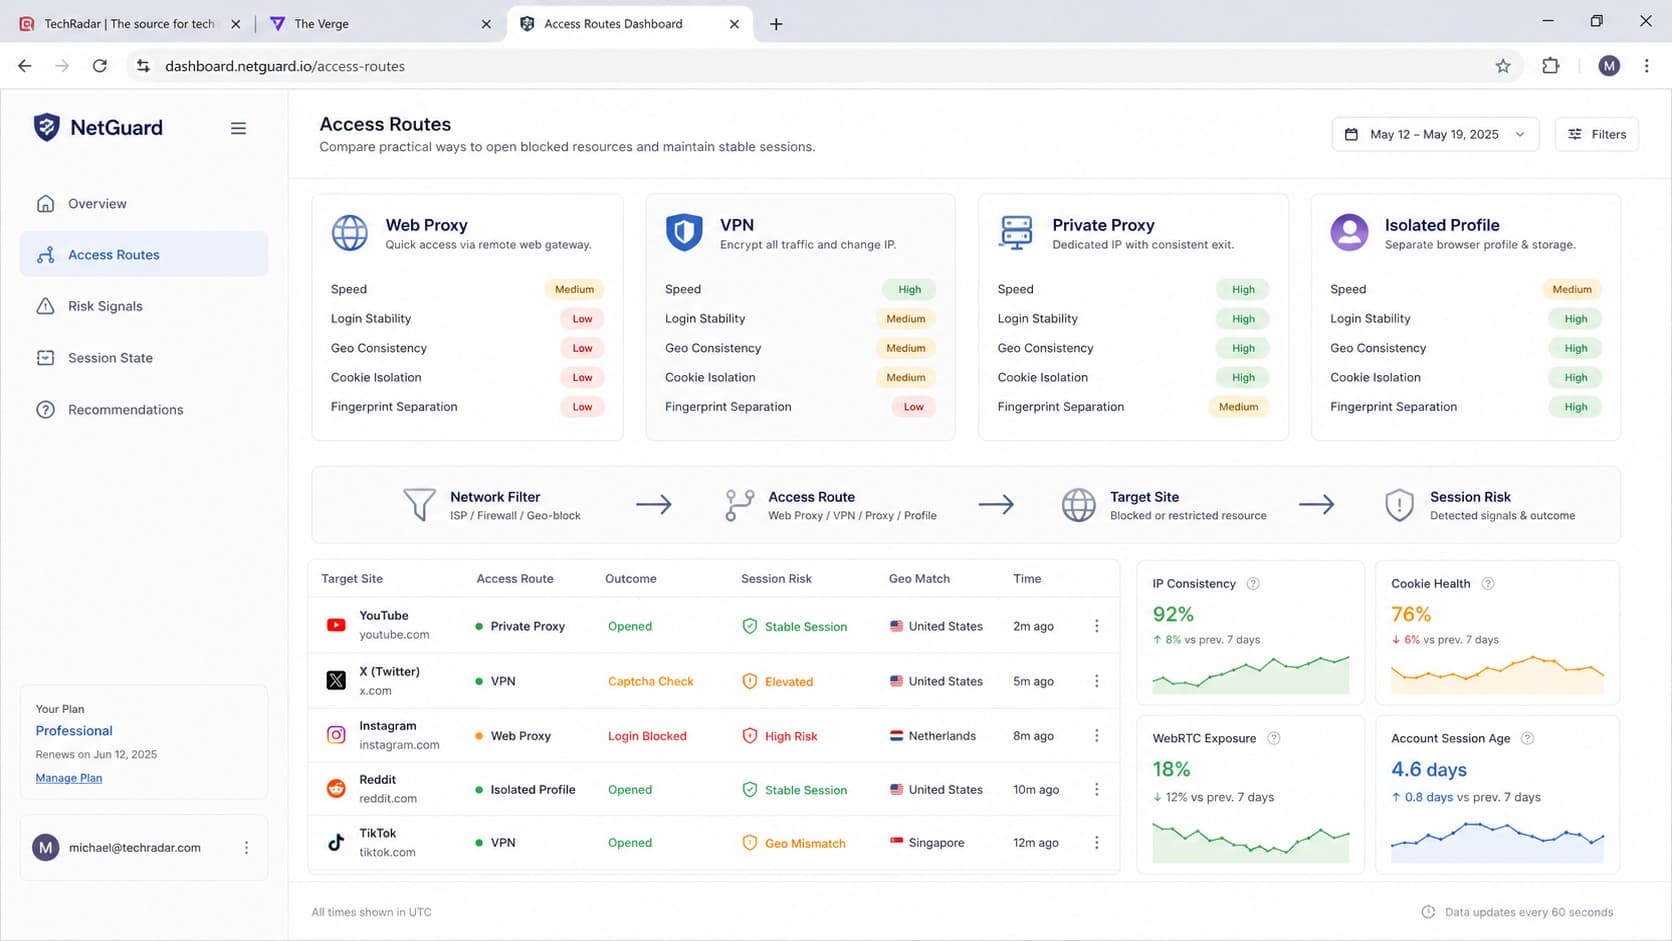Screen dimensions: 1672x941
Task: Open row options for the YouTube entry
Action: pyautogui.click(x=1097, y=626)
